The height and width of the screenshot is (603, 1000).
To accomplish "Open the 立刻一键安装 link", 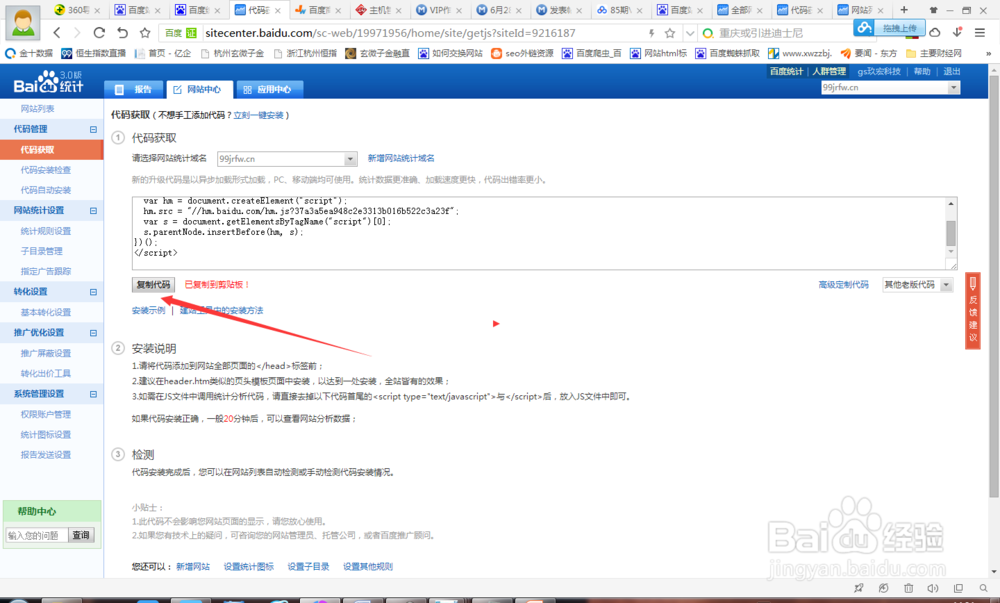I will coord(258,115).
